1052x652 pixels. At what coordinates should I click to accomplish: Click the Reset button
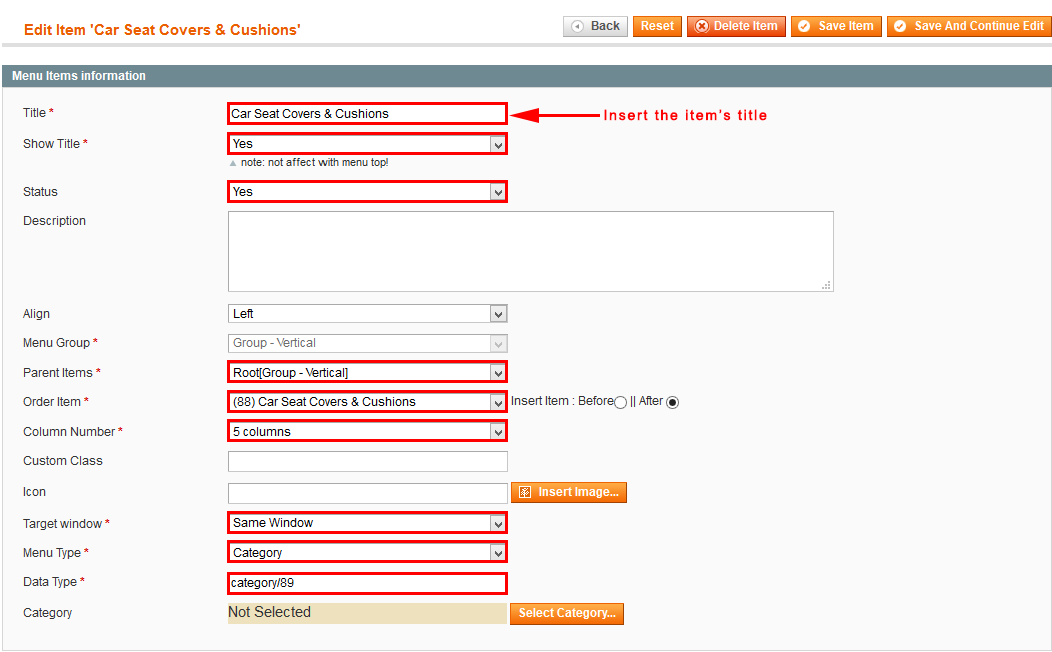657,26
